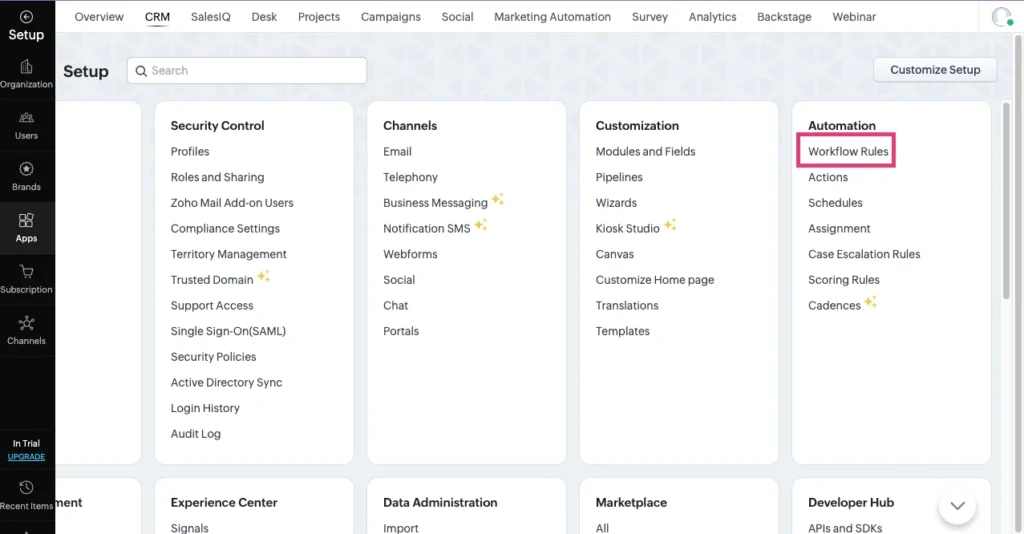Switch to the Marketing Automation tab

tap(552, 17)
